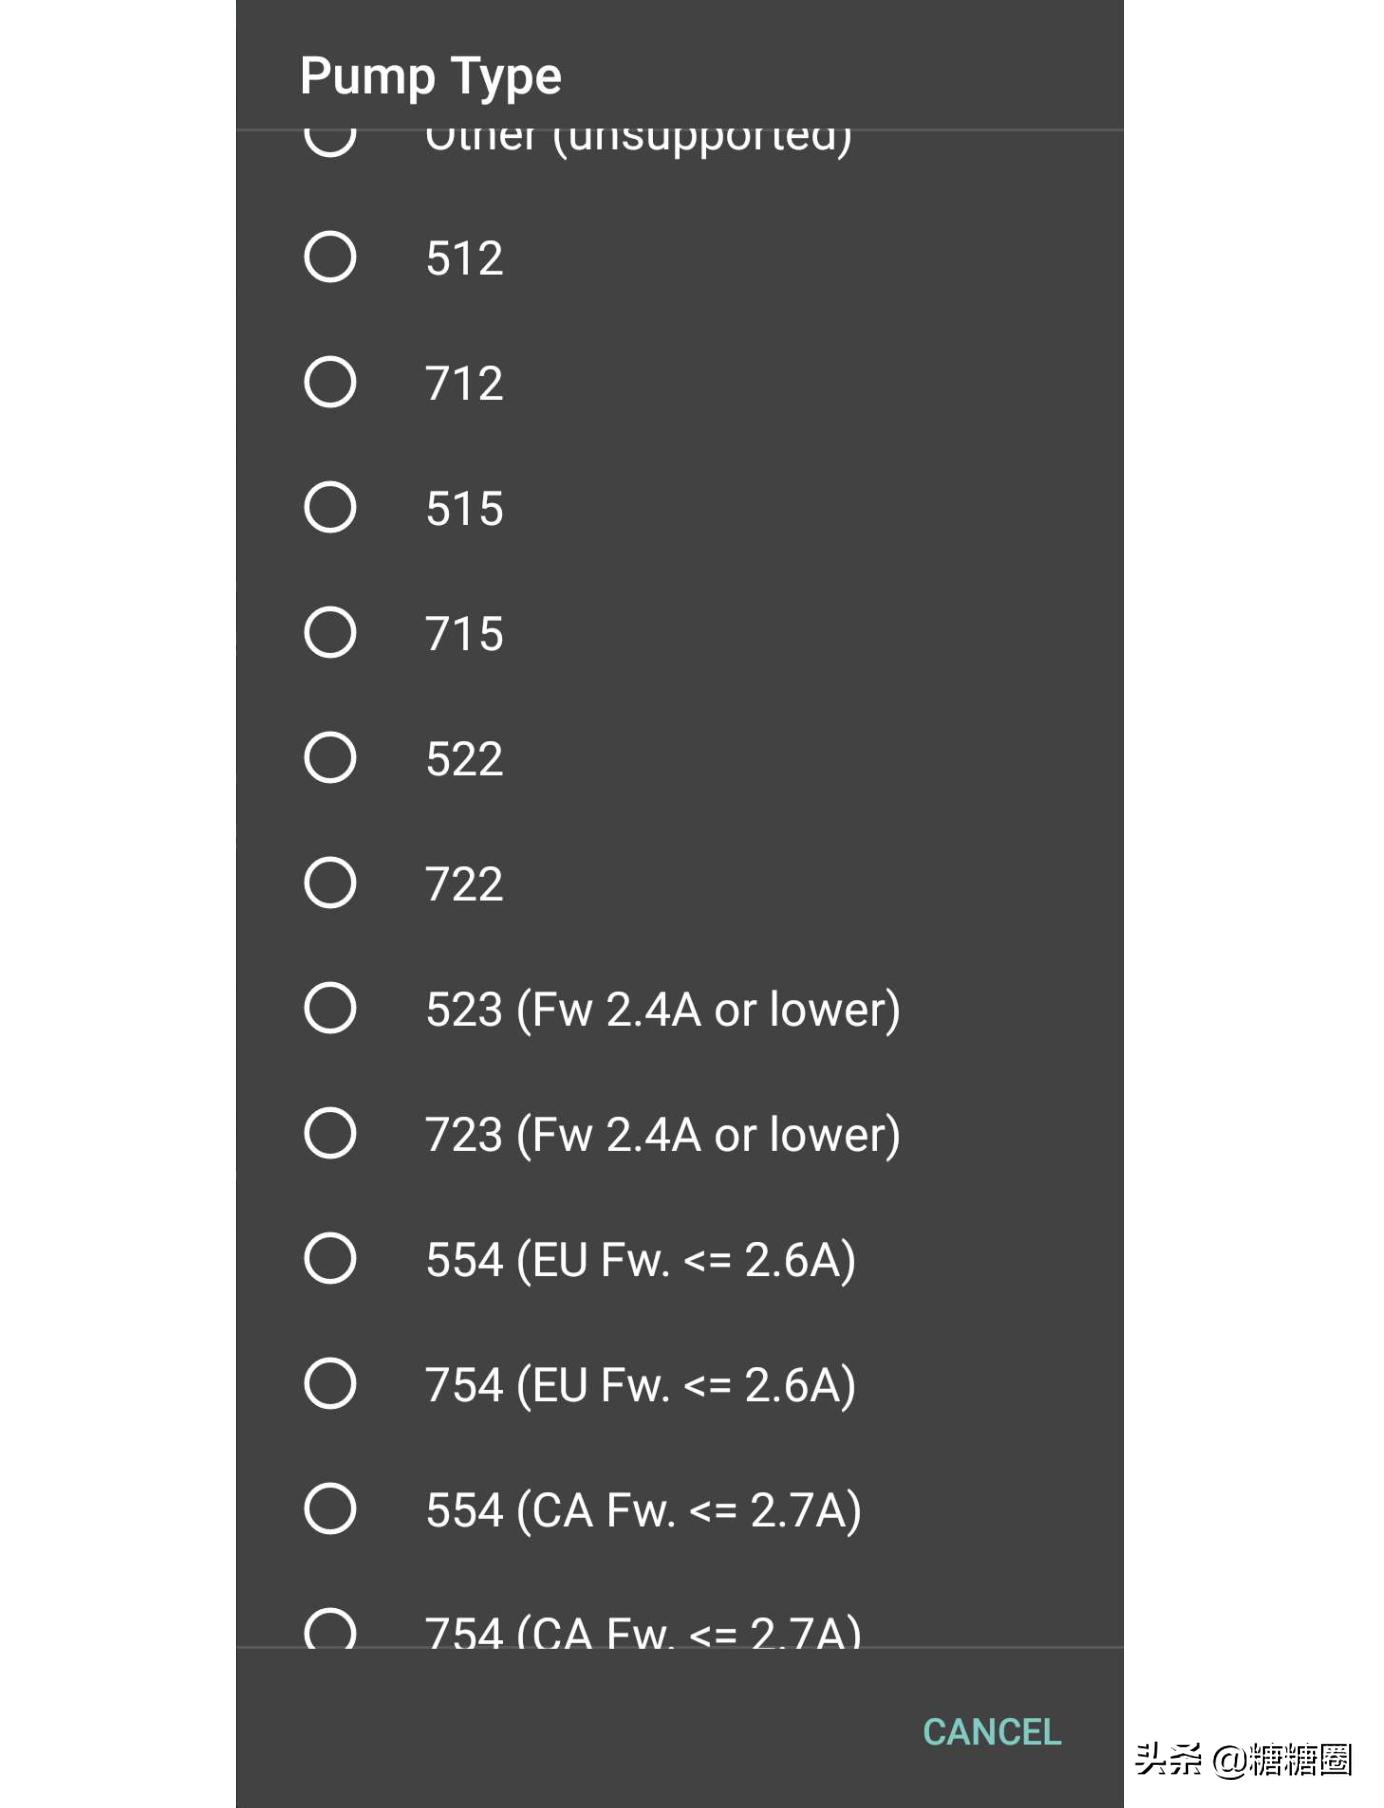Click the 523 (Fw 2.4A or lower) label
The height and width of the screenshot is (1808, 1384).
coord(662,1009)
